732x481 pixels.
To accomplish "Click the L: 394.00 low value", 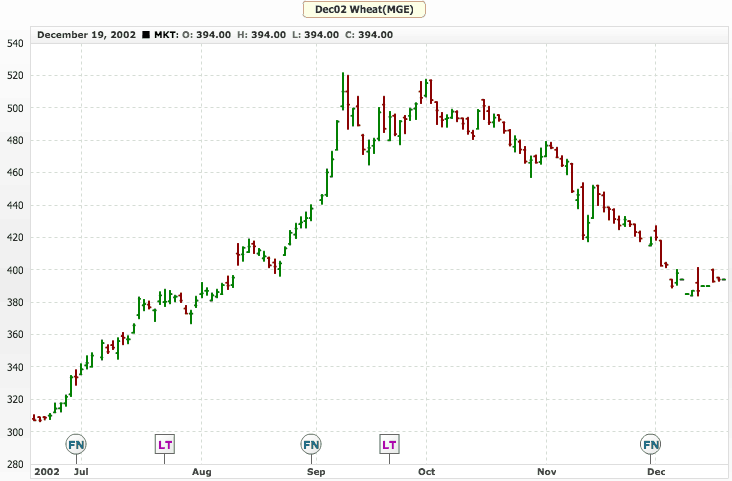I will (x=316, y=35).
